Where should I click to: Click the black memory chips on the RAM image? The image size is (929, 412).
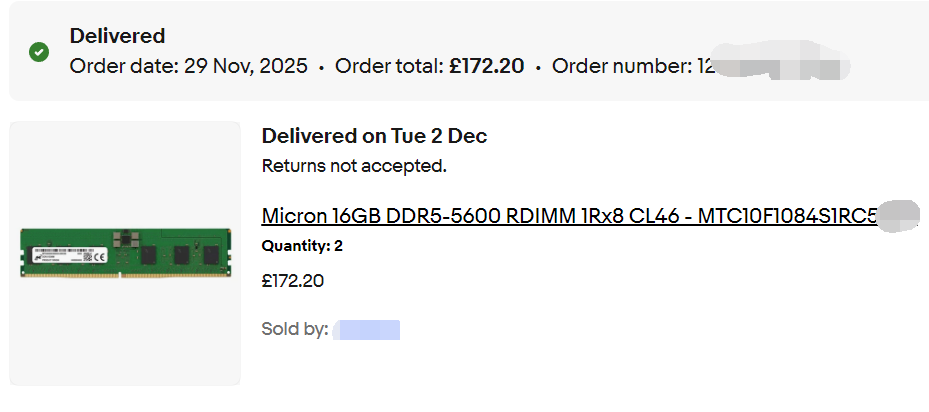coord(181,254)
